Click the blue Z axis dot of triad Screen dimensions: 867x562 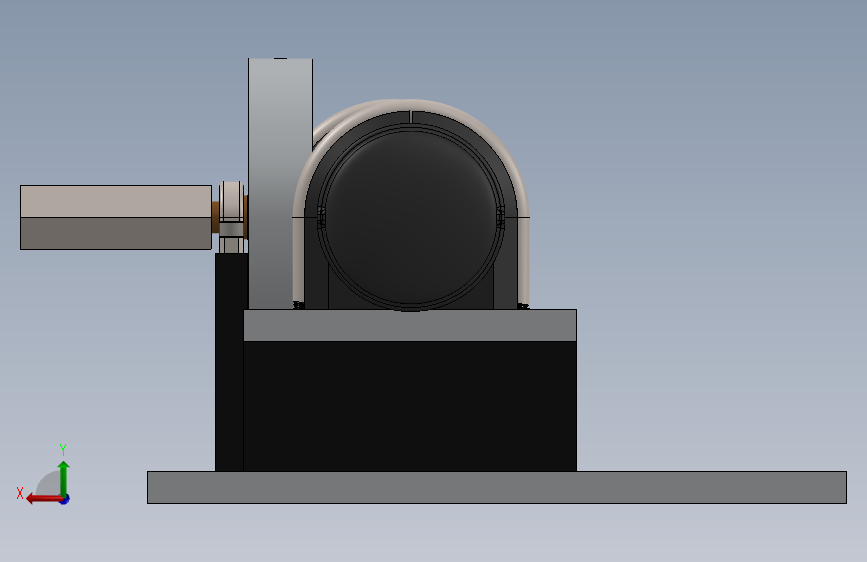click(65, 499)
